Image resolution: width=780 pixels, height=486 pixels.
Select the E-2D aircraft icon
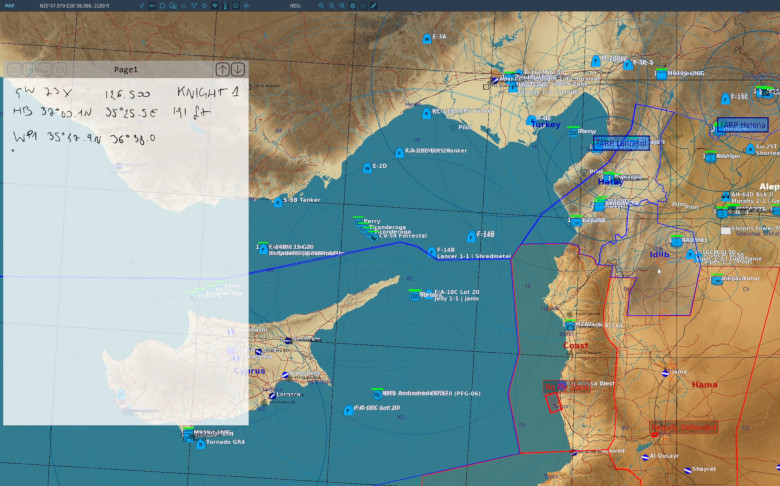click(x=367, y=167)
